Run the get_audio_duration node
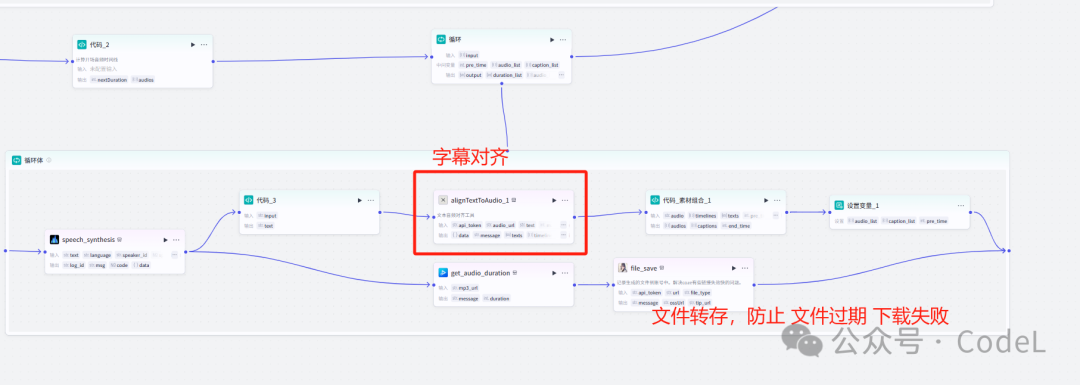 [554, 273]
